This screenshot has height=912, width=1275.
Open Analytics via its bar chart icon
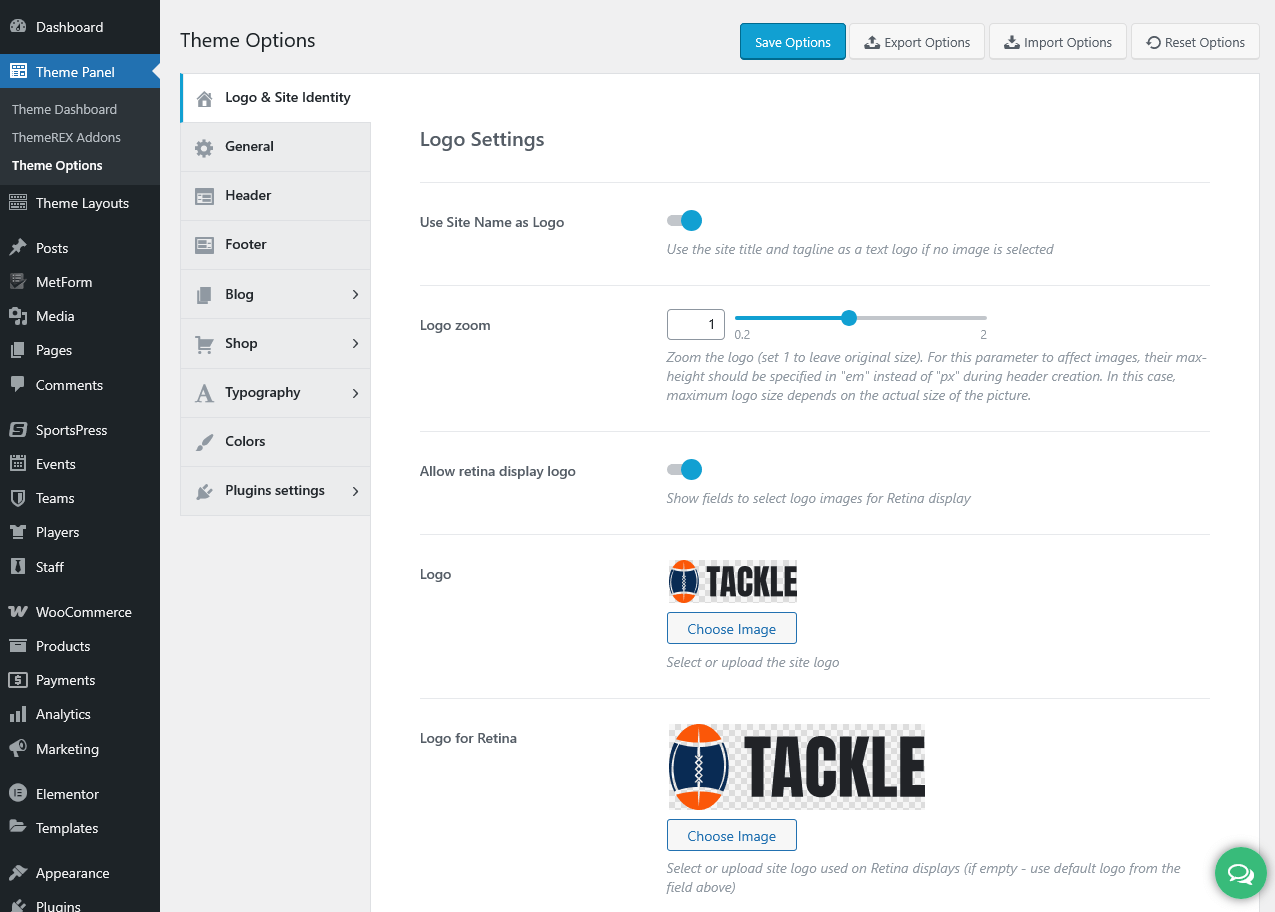[x=18, y=715]
